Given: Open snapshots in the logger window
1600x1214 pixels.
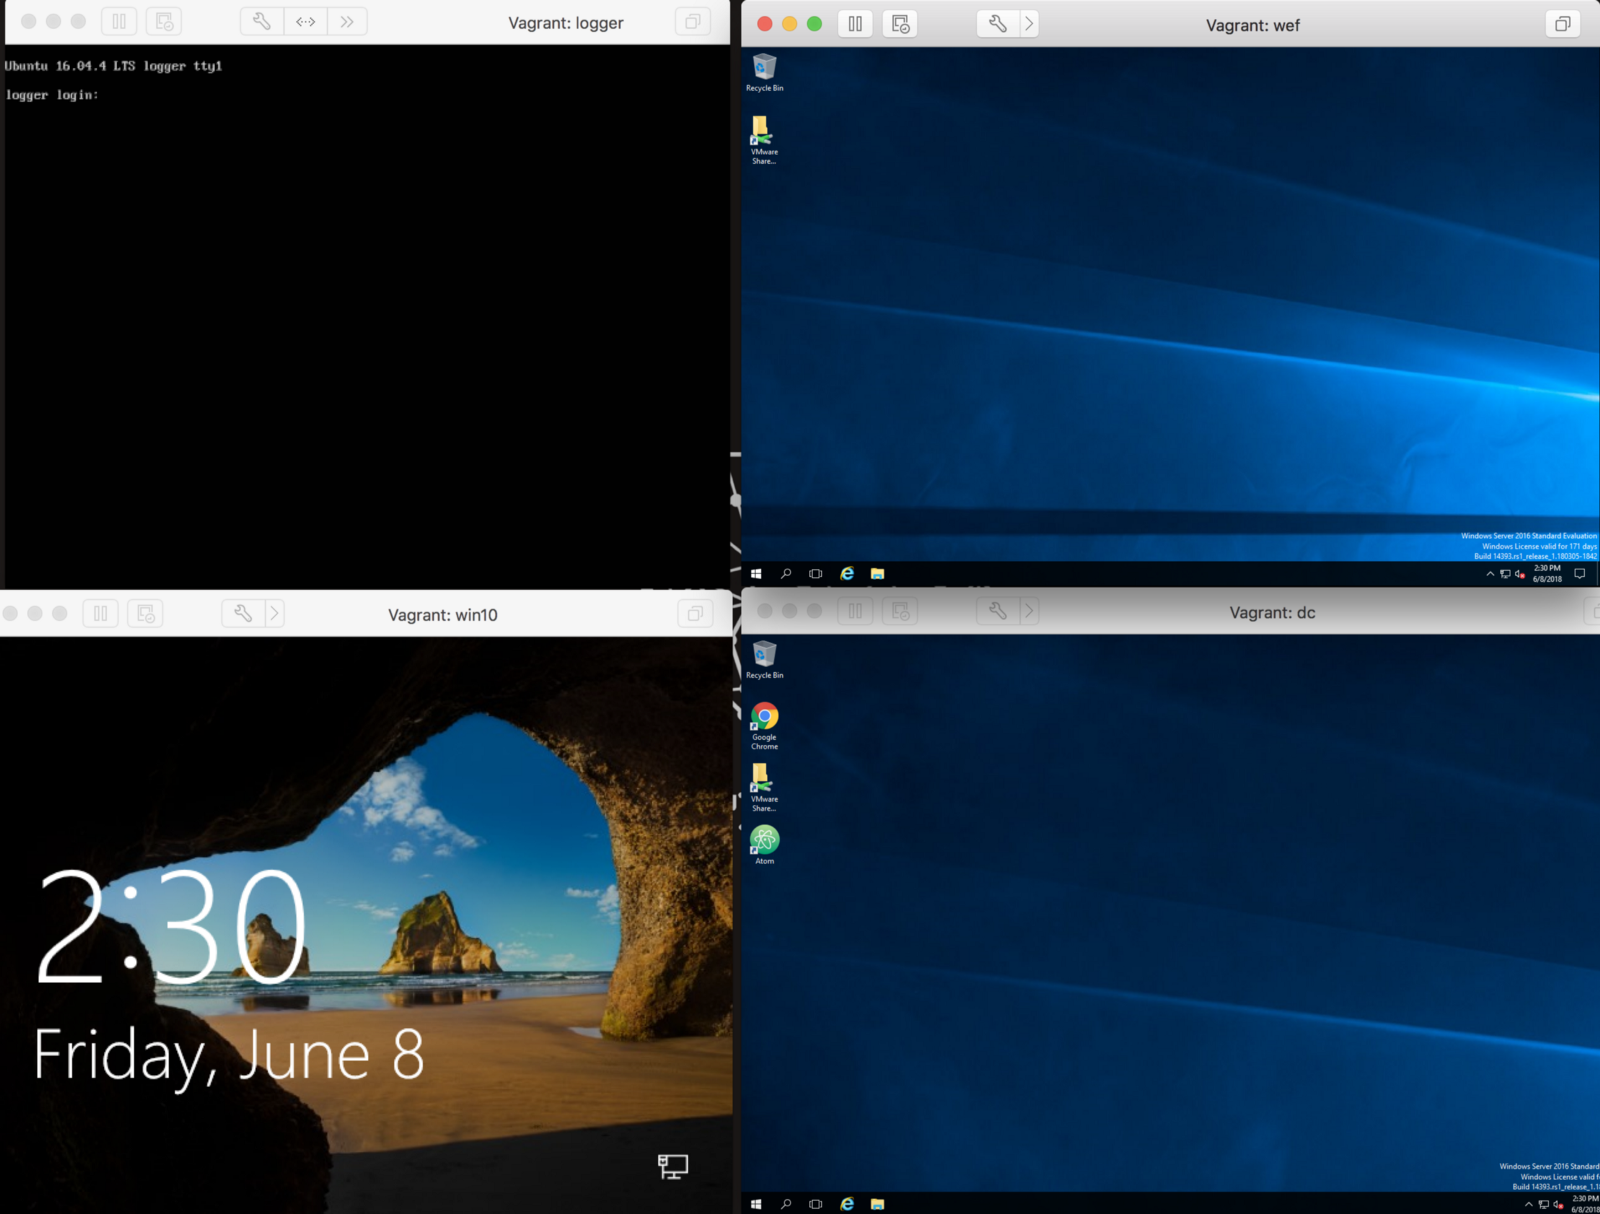Looking at the screenshot, I should click(164, 21).
